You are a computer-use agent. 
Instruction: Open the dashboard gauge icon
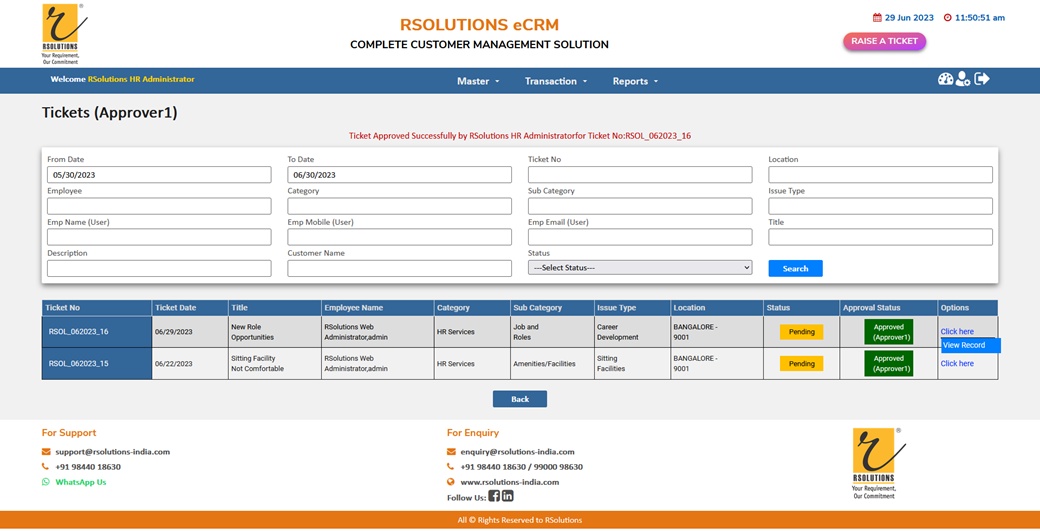[x=945, y=80]
